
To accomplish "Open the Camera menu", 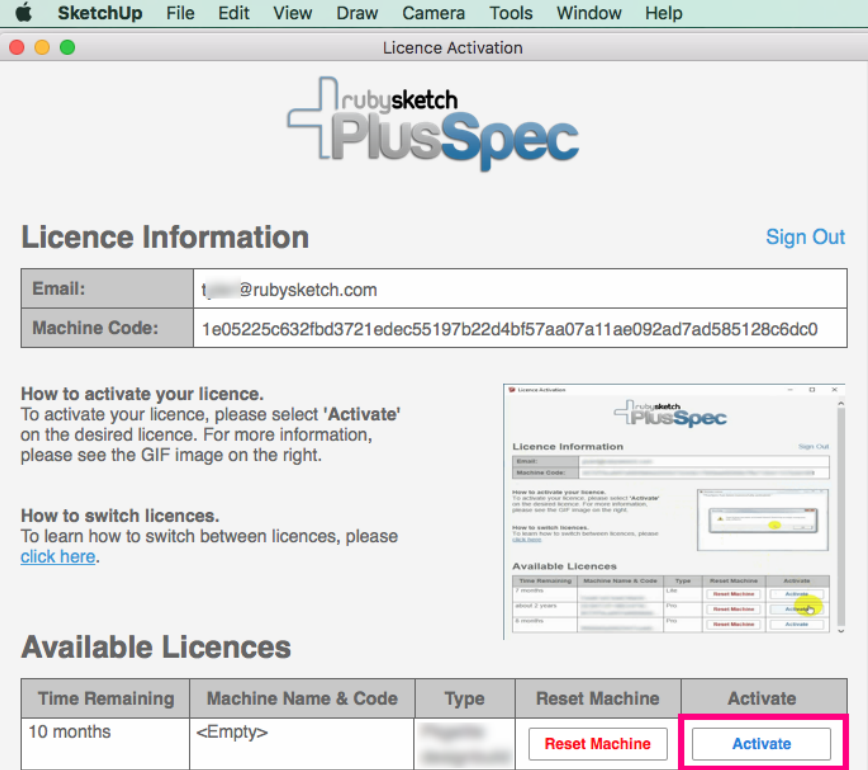I will tap(433, 13).
